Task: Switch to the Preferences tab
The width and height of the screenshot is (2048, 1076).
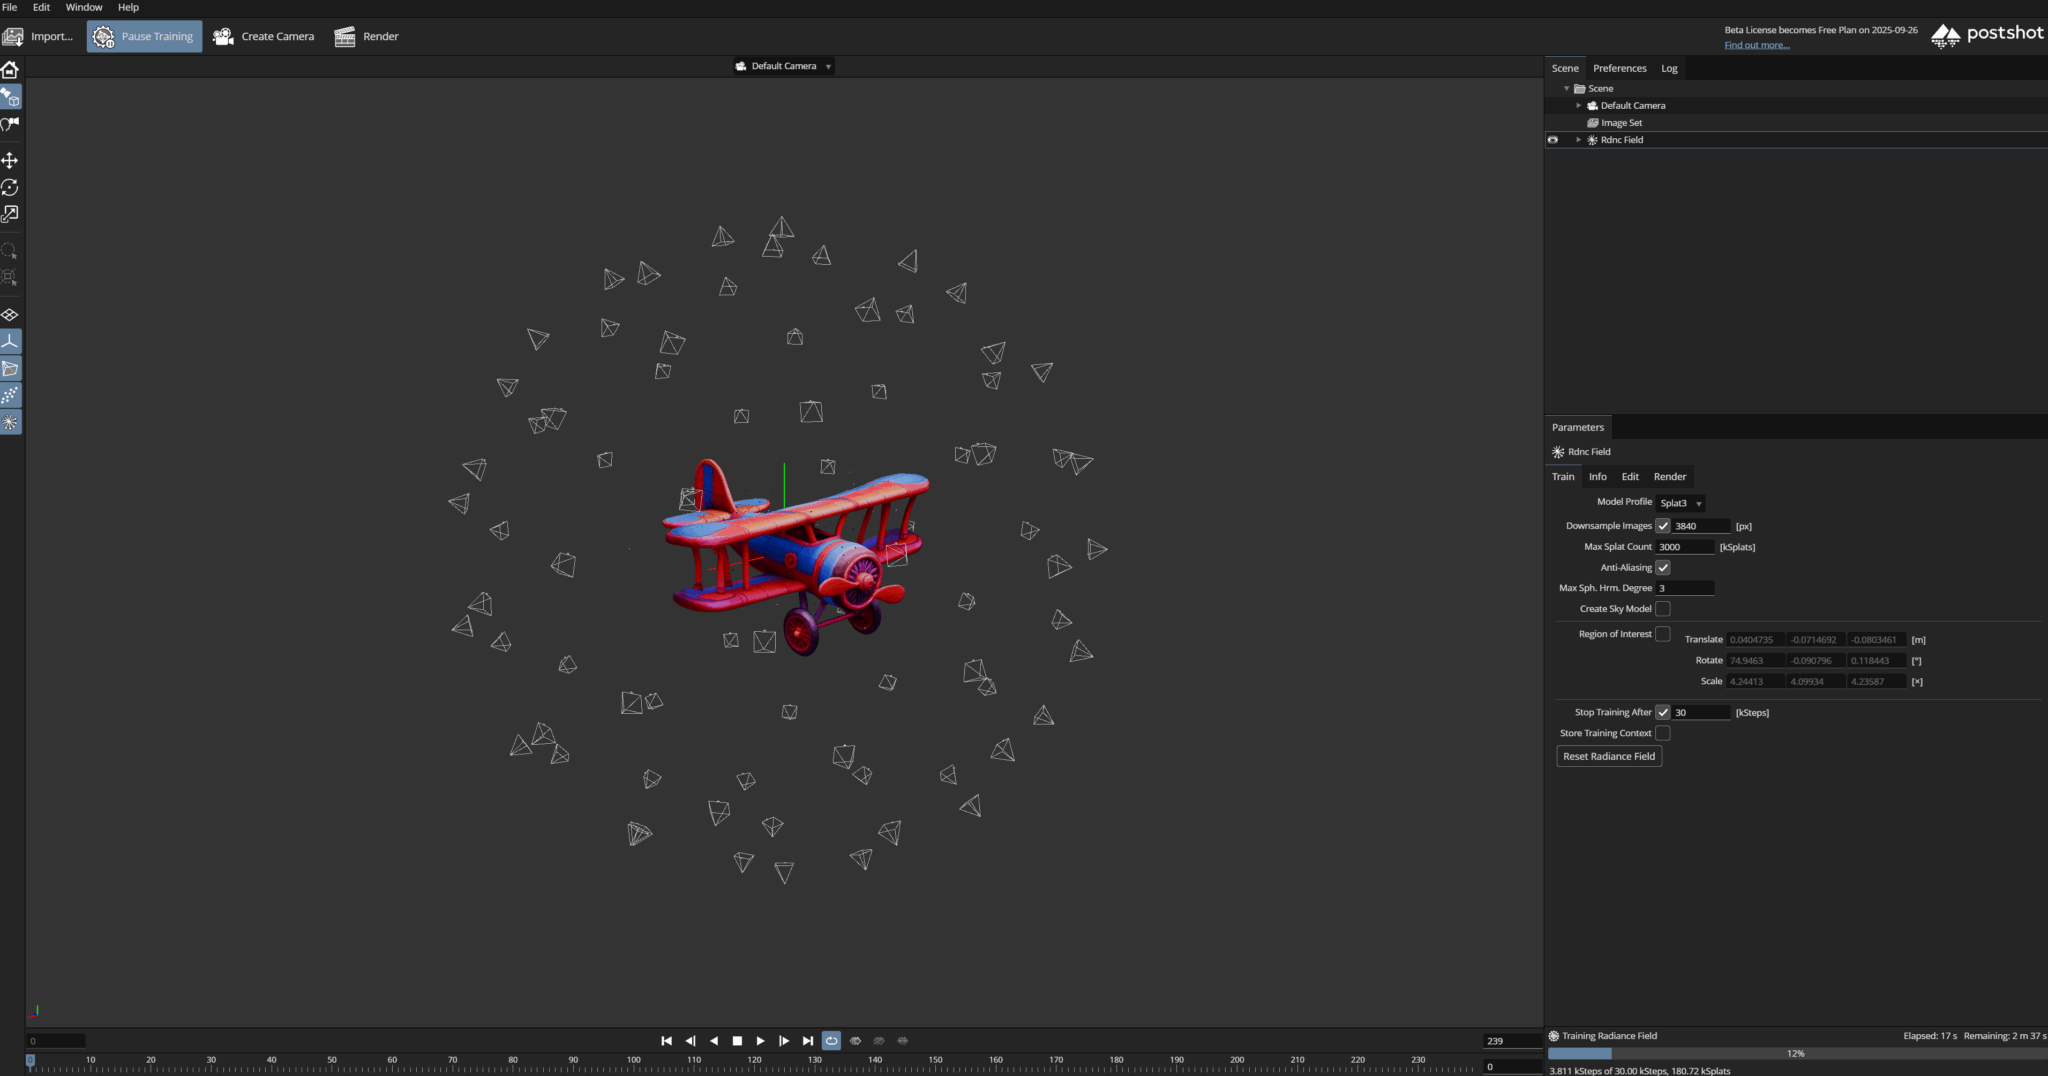Action: [x=1620, y=68]
